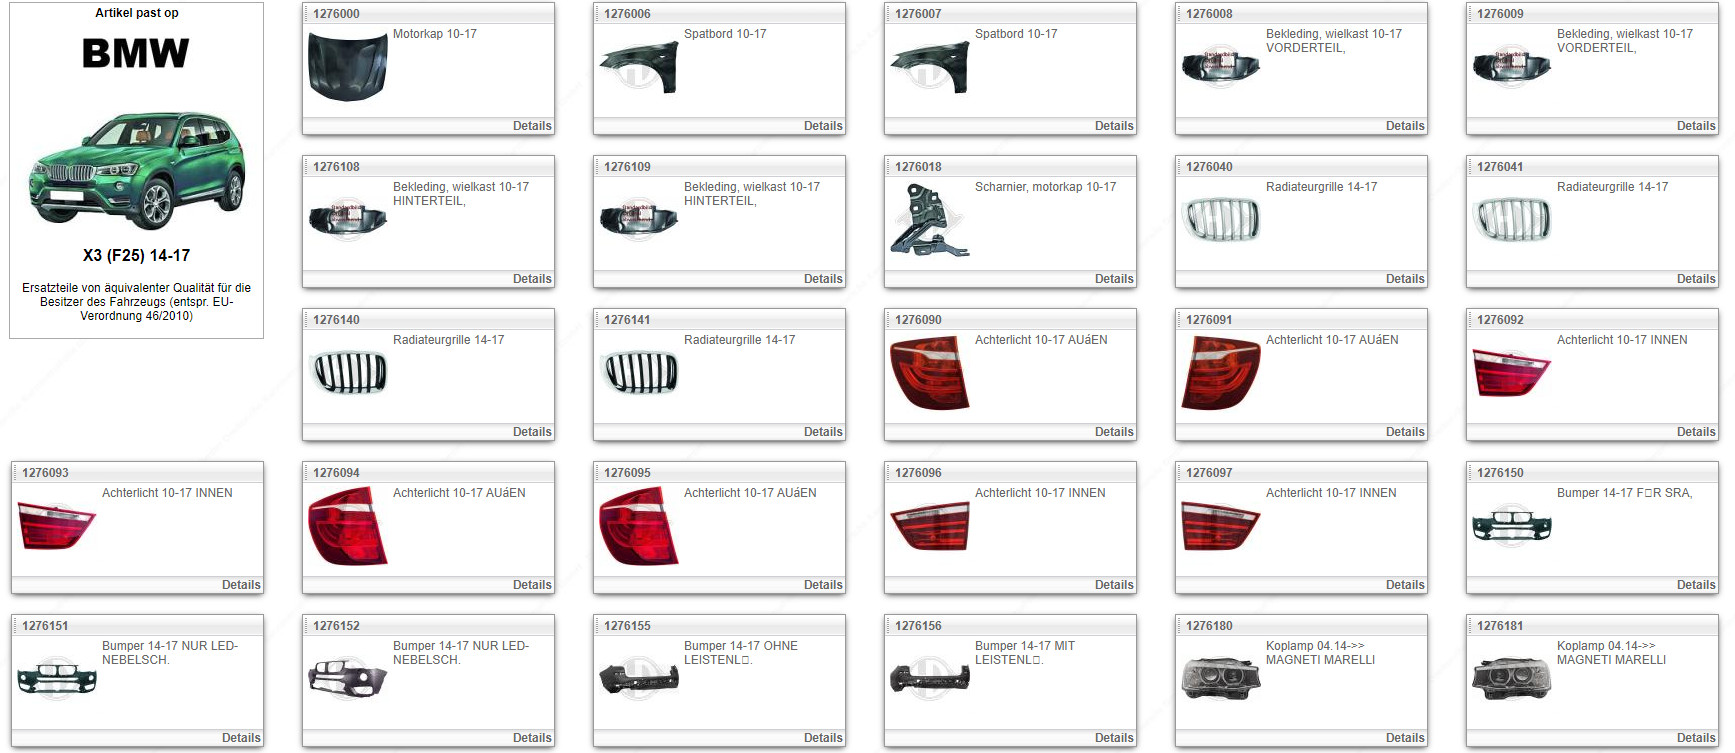Show Details for part 1276141 Radiateurgrille
The width and height of the screenshot is (1735, 753).
(x=823, y=432)
